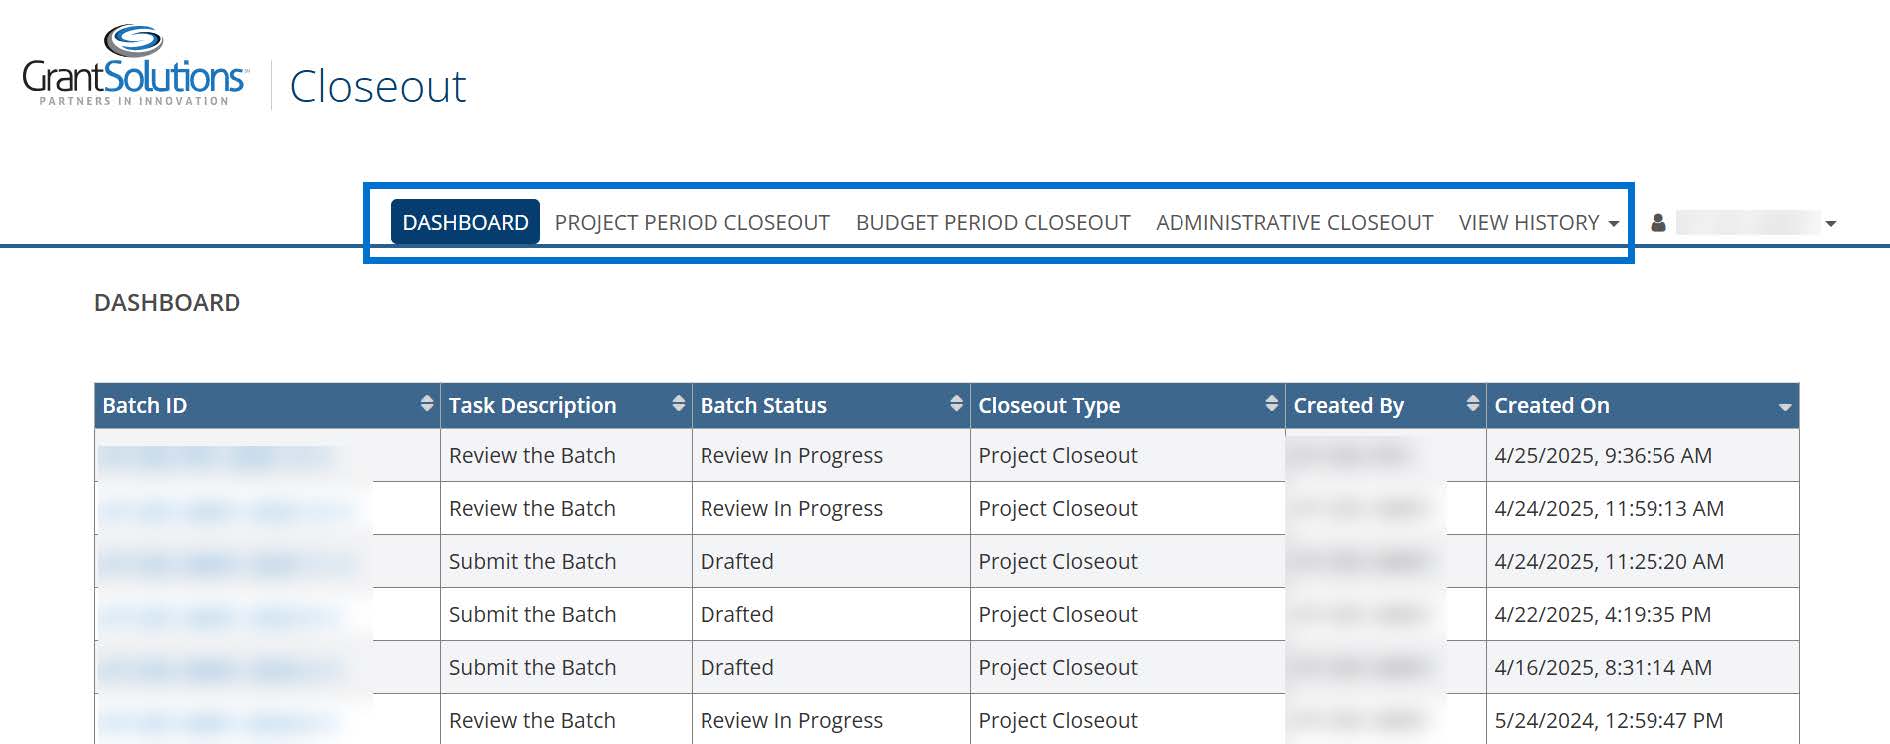This screenshot has height=744, width=1890.
Task: Sort by Task Description column arrows
Action: [679, 404]
